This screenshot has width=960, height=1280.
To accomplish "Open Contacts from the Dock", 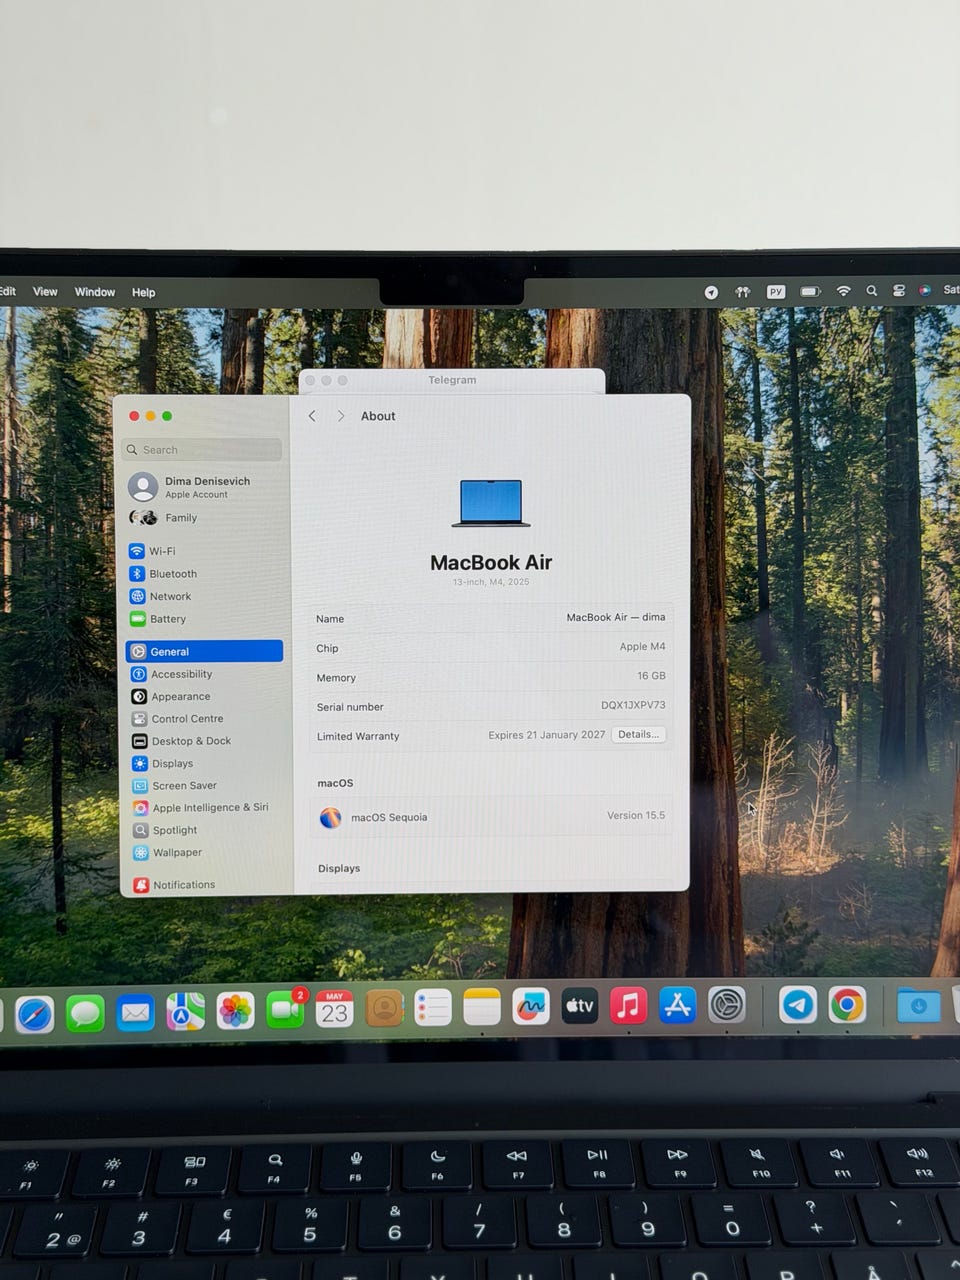I will pyautogui.click(x=384, y=1009).
